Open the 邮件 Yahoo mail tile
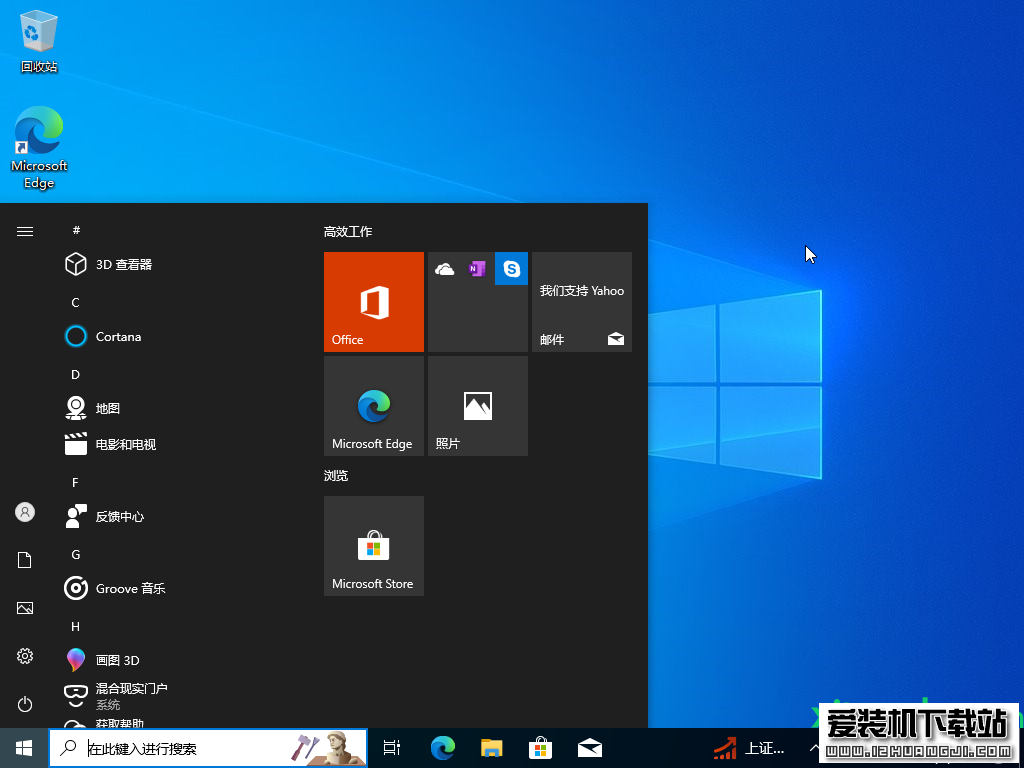Screen dimensions: 1024x768 click(582, 302)
